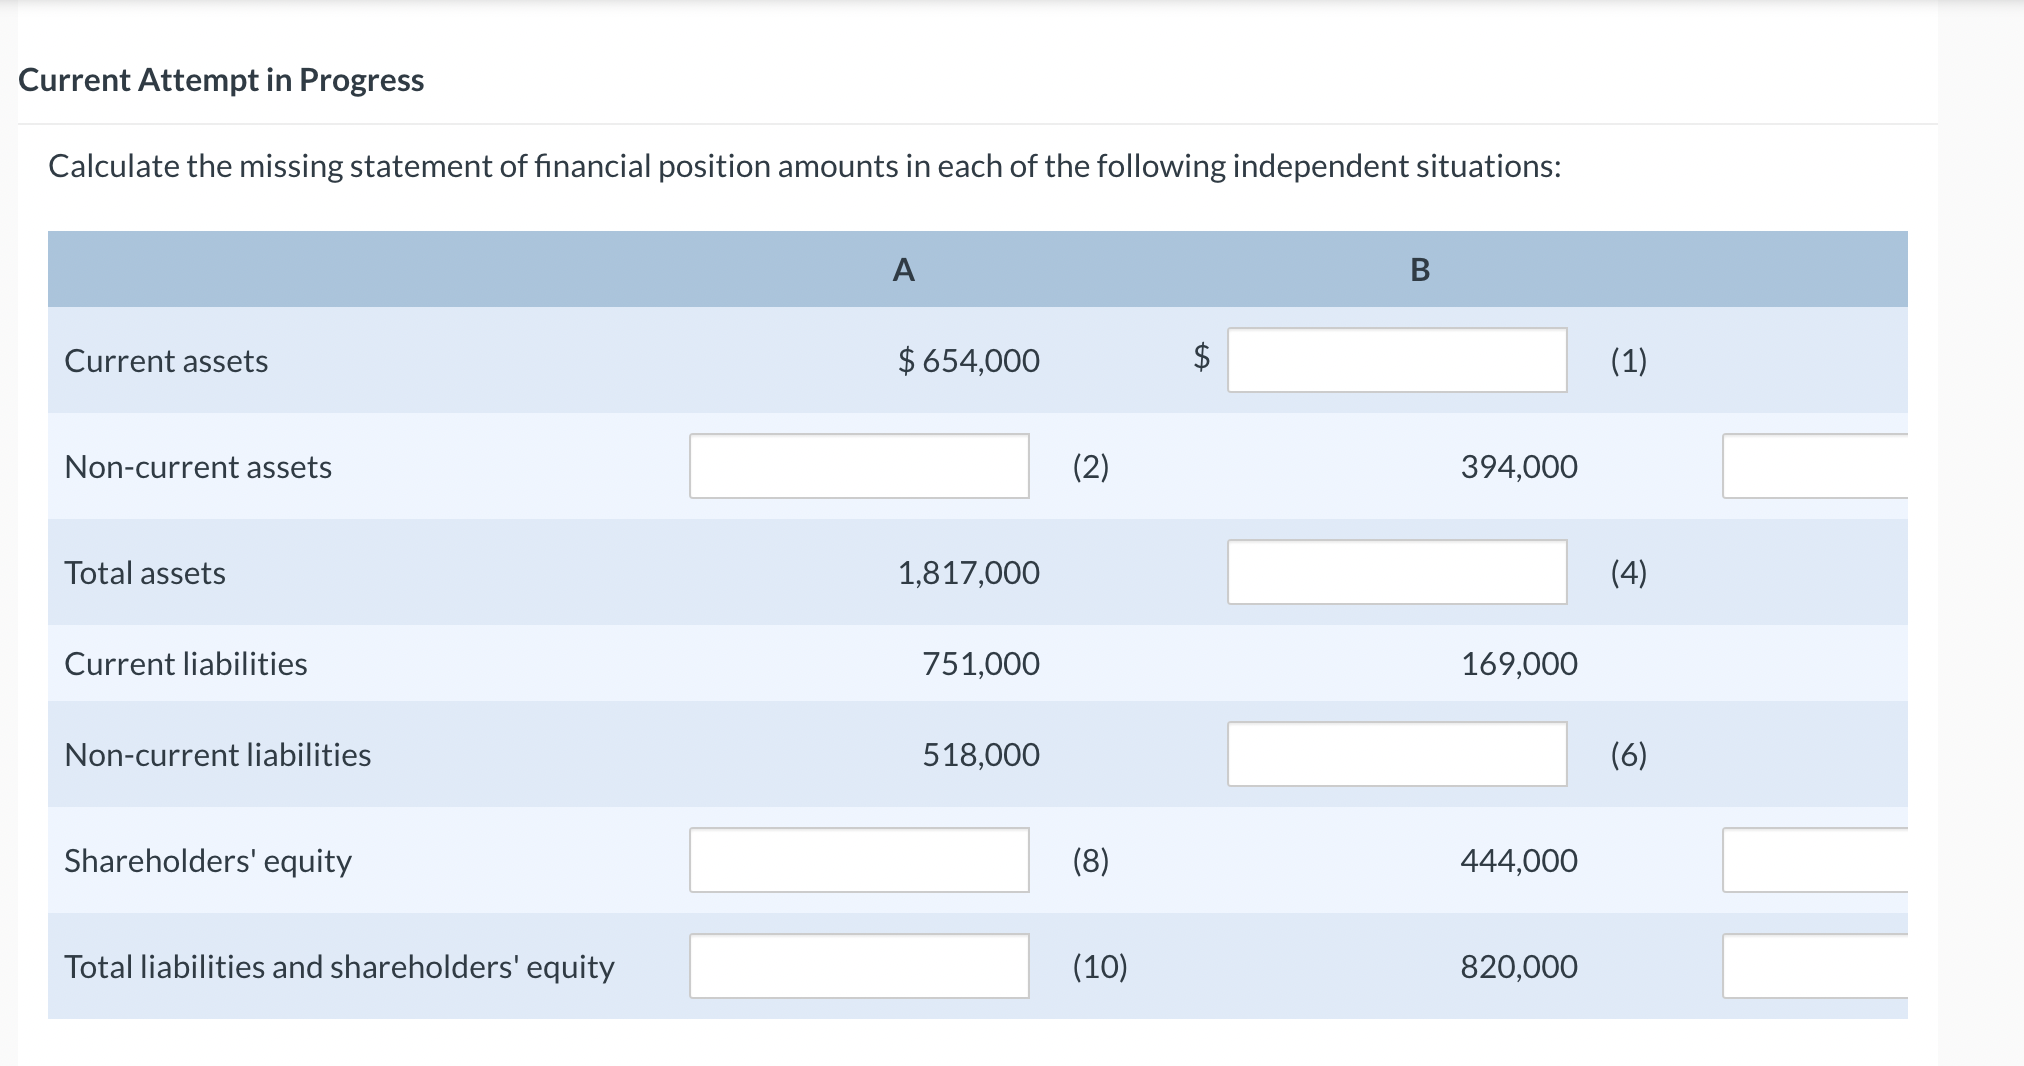Viewport: 2024px width, 1066px height.
Task: Focus column A's total liabilities and equity input
Action: pyautogui.click(x=859, y=966)
